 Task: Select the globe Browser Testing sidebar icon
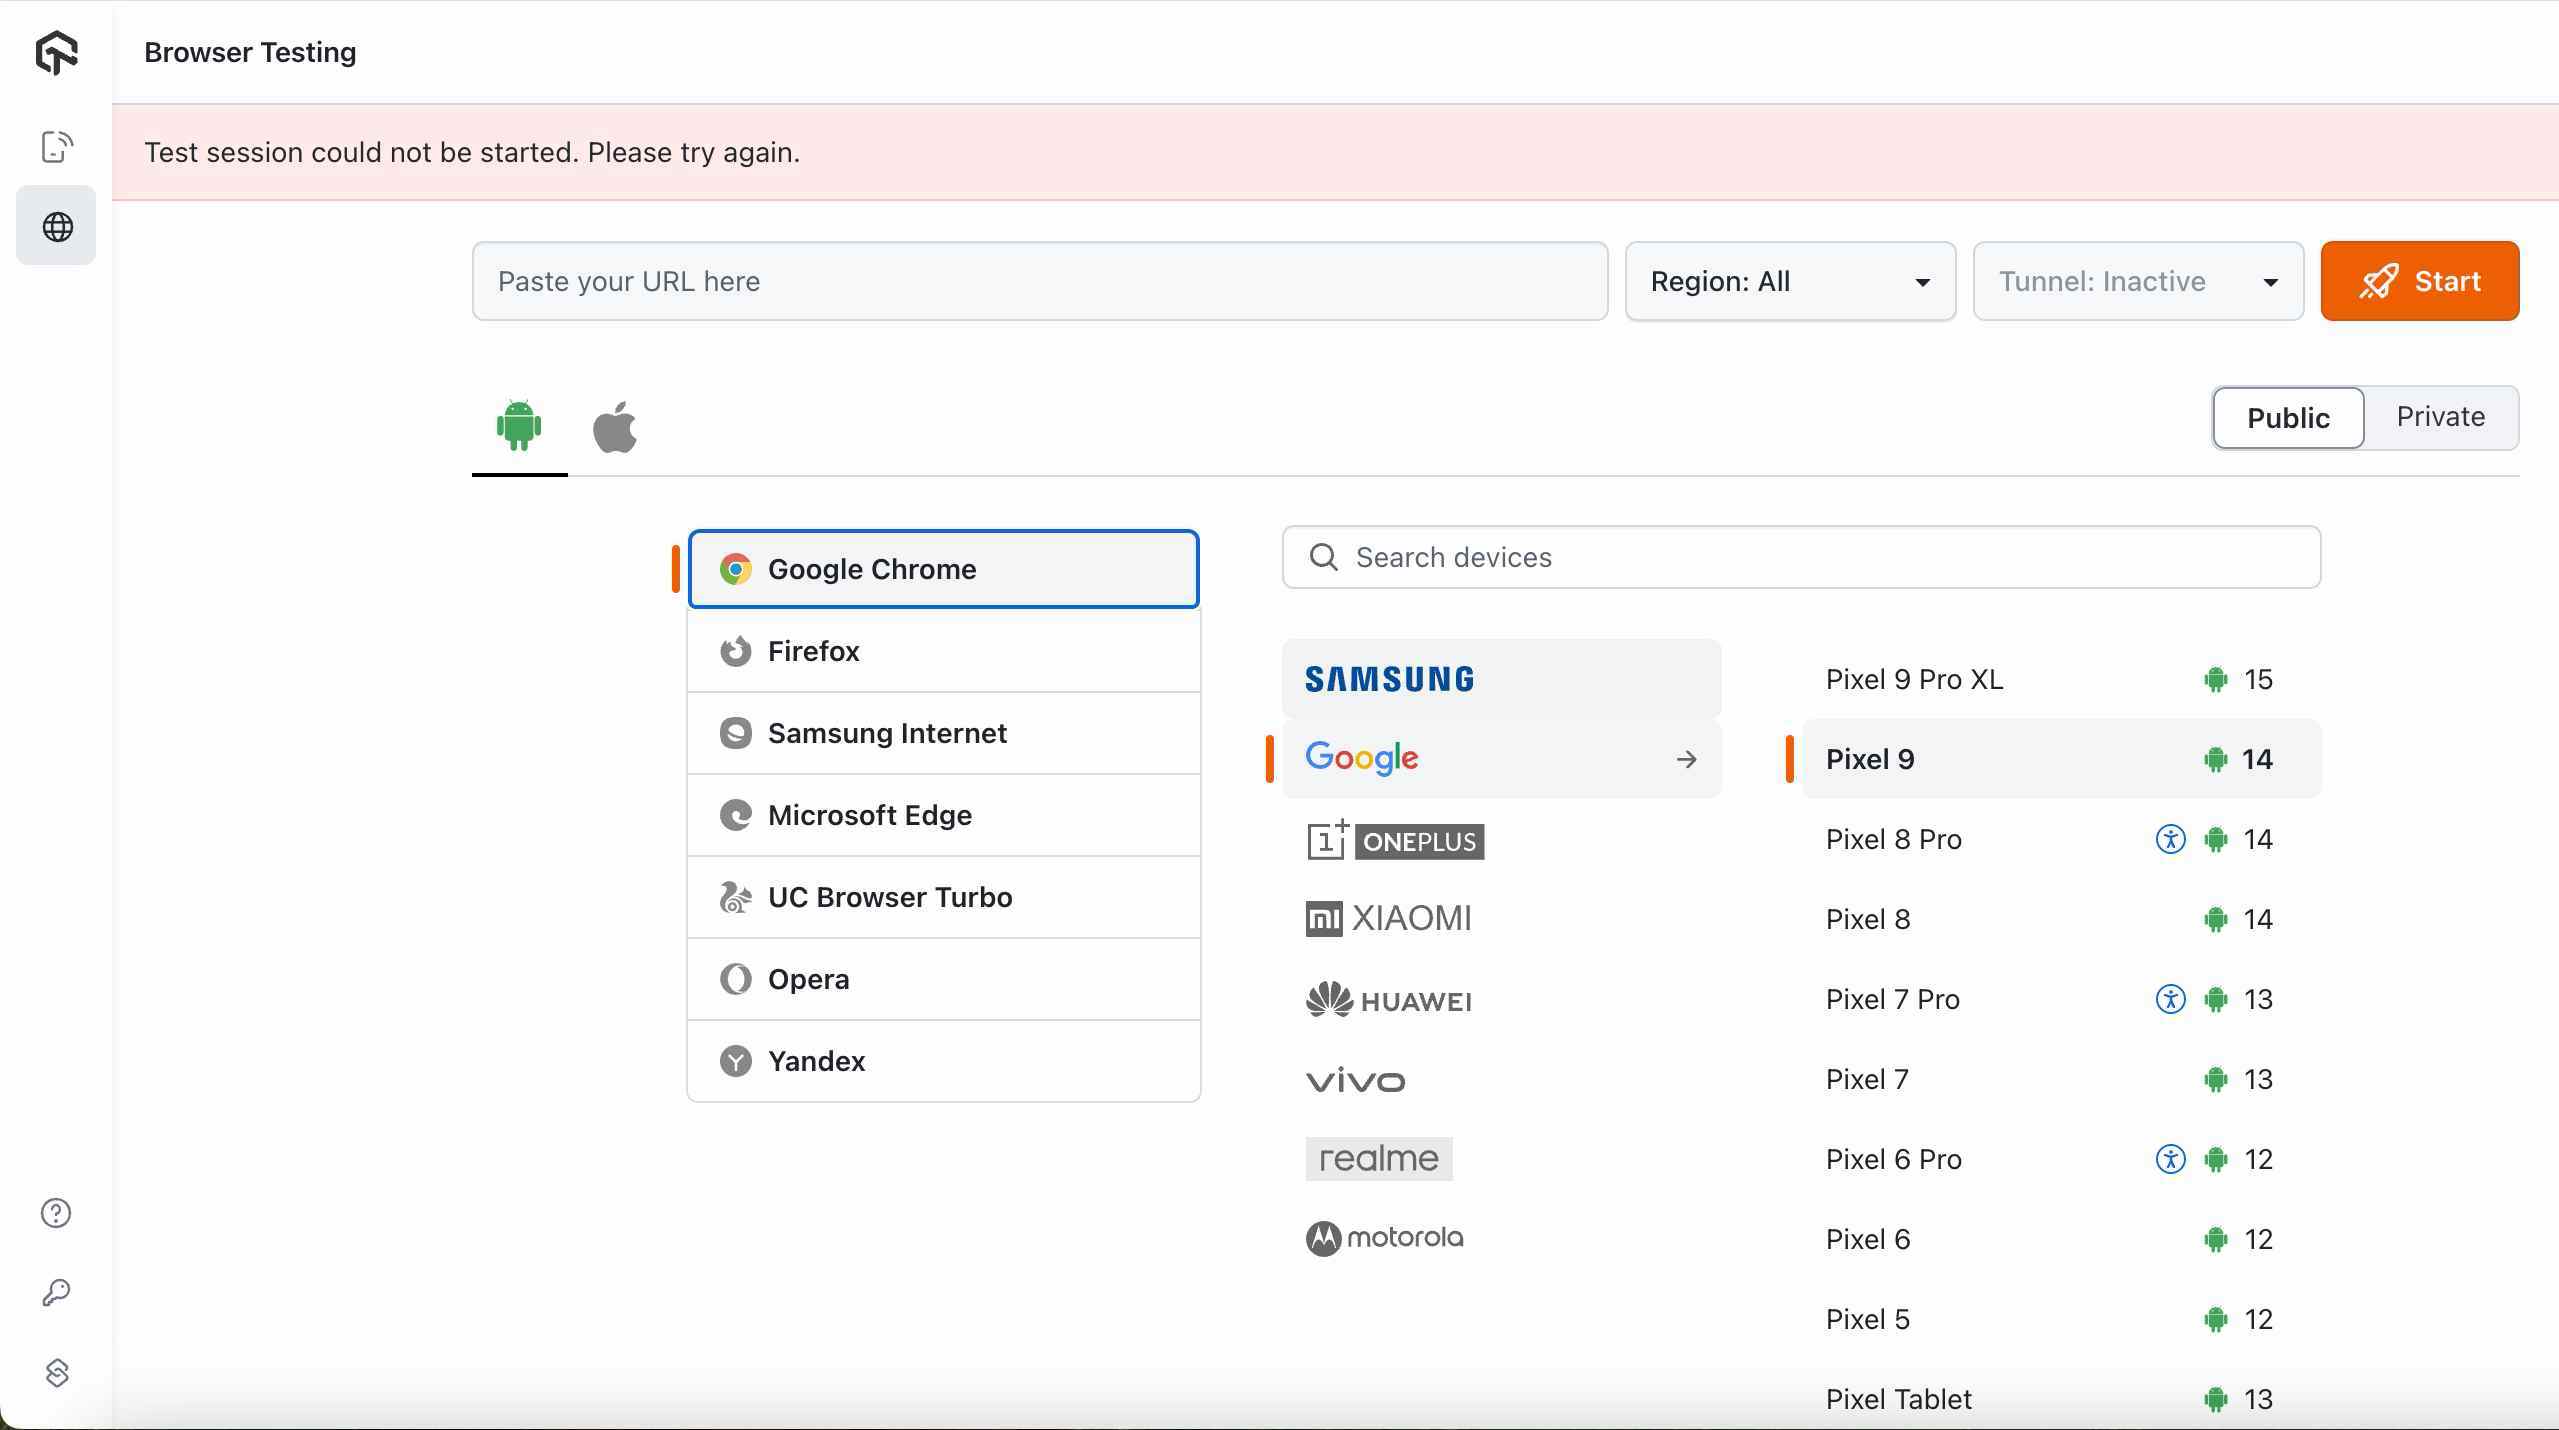point(56,227)
